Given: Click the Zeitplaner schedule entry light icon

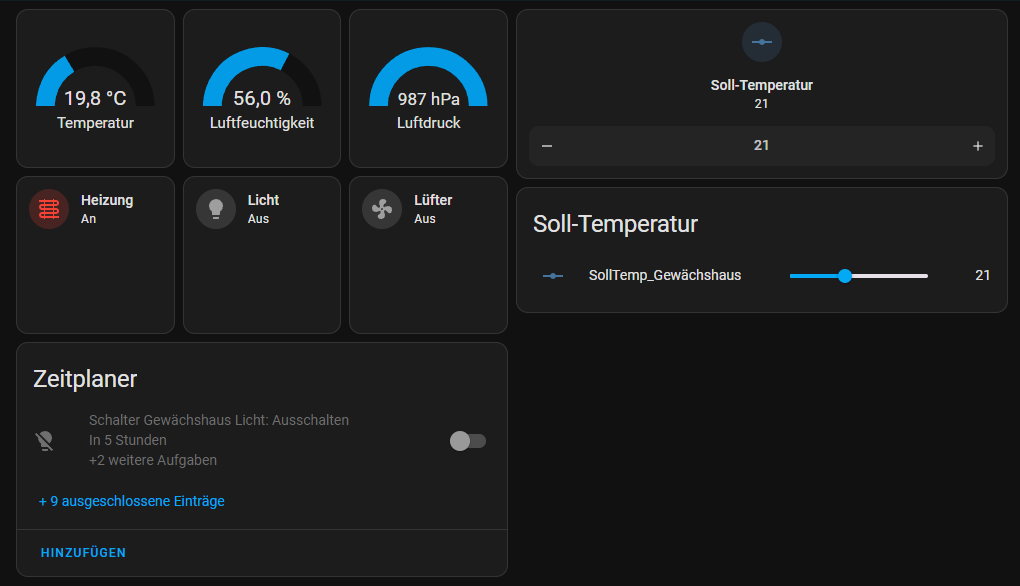Looking at the screenshot, I should click(45, 441).
